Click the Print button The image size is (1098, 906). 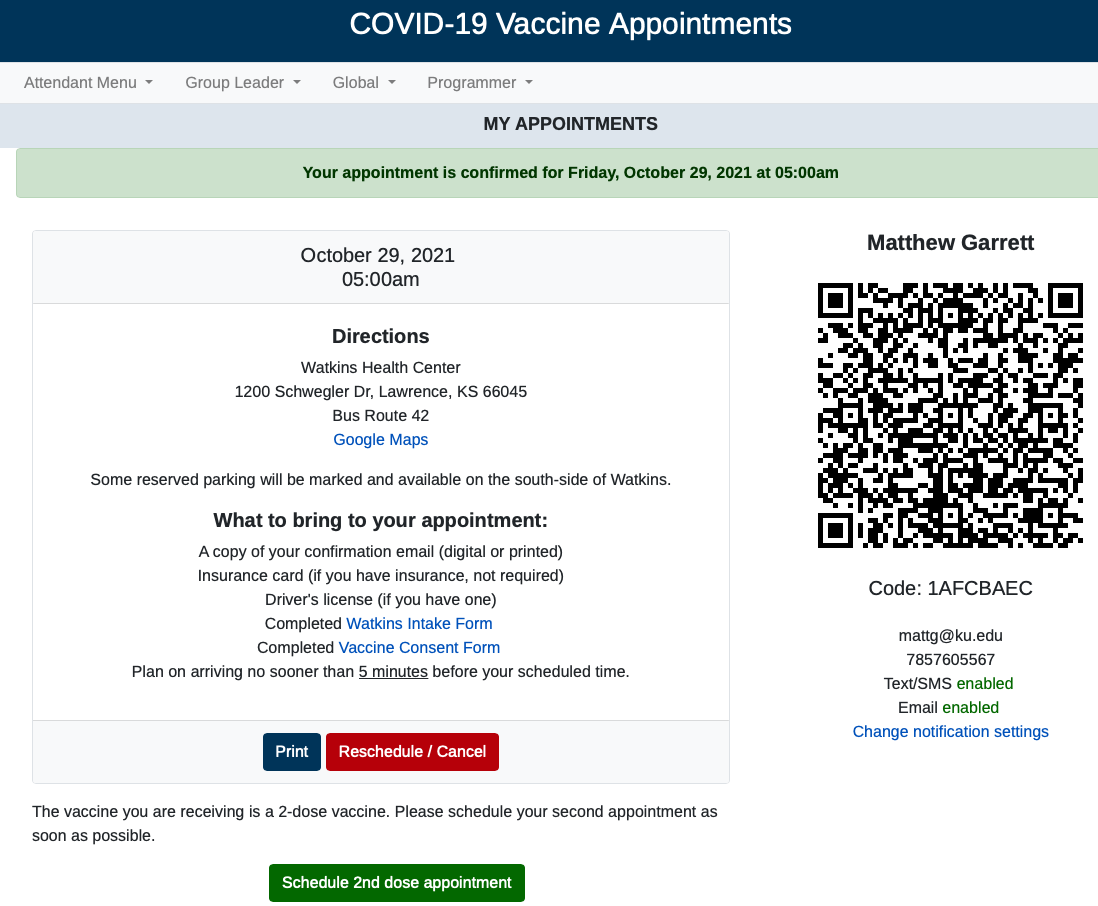coord(292,752)
